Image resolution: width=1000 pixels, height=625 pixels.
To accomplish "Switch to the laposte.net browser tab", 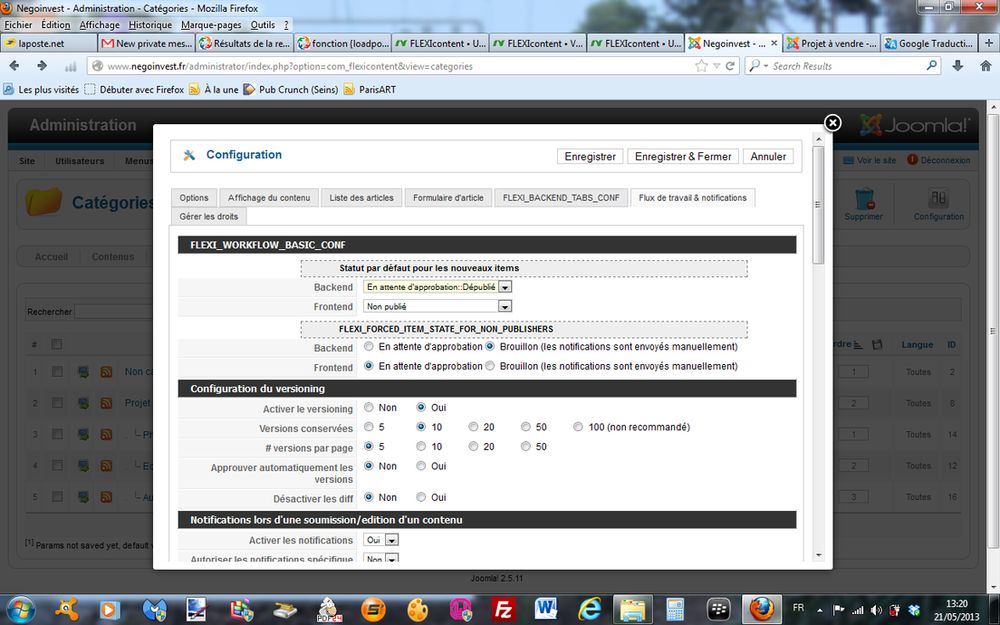I will tap(49, 43).
